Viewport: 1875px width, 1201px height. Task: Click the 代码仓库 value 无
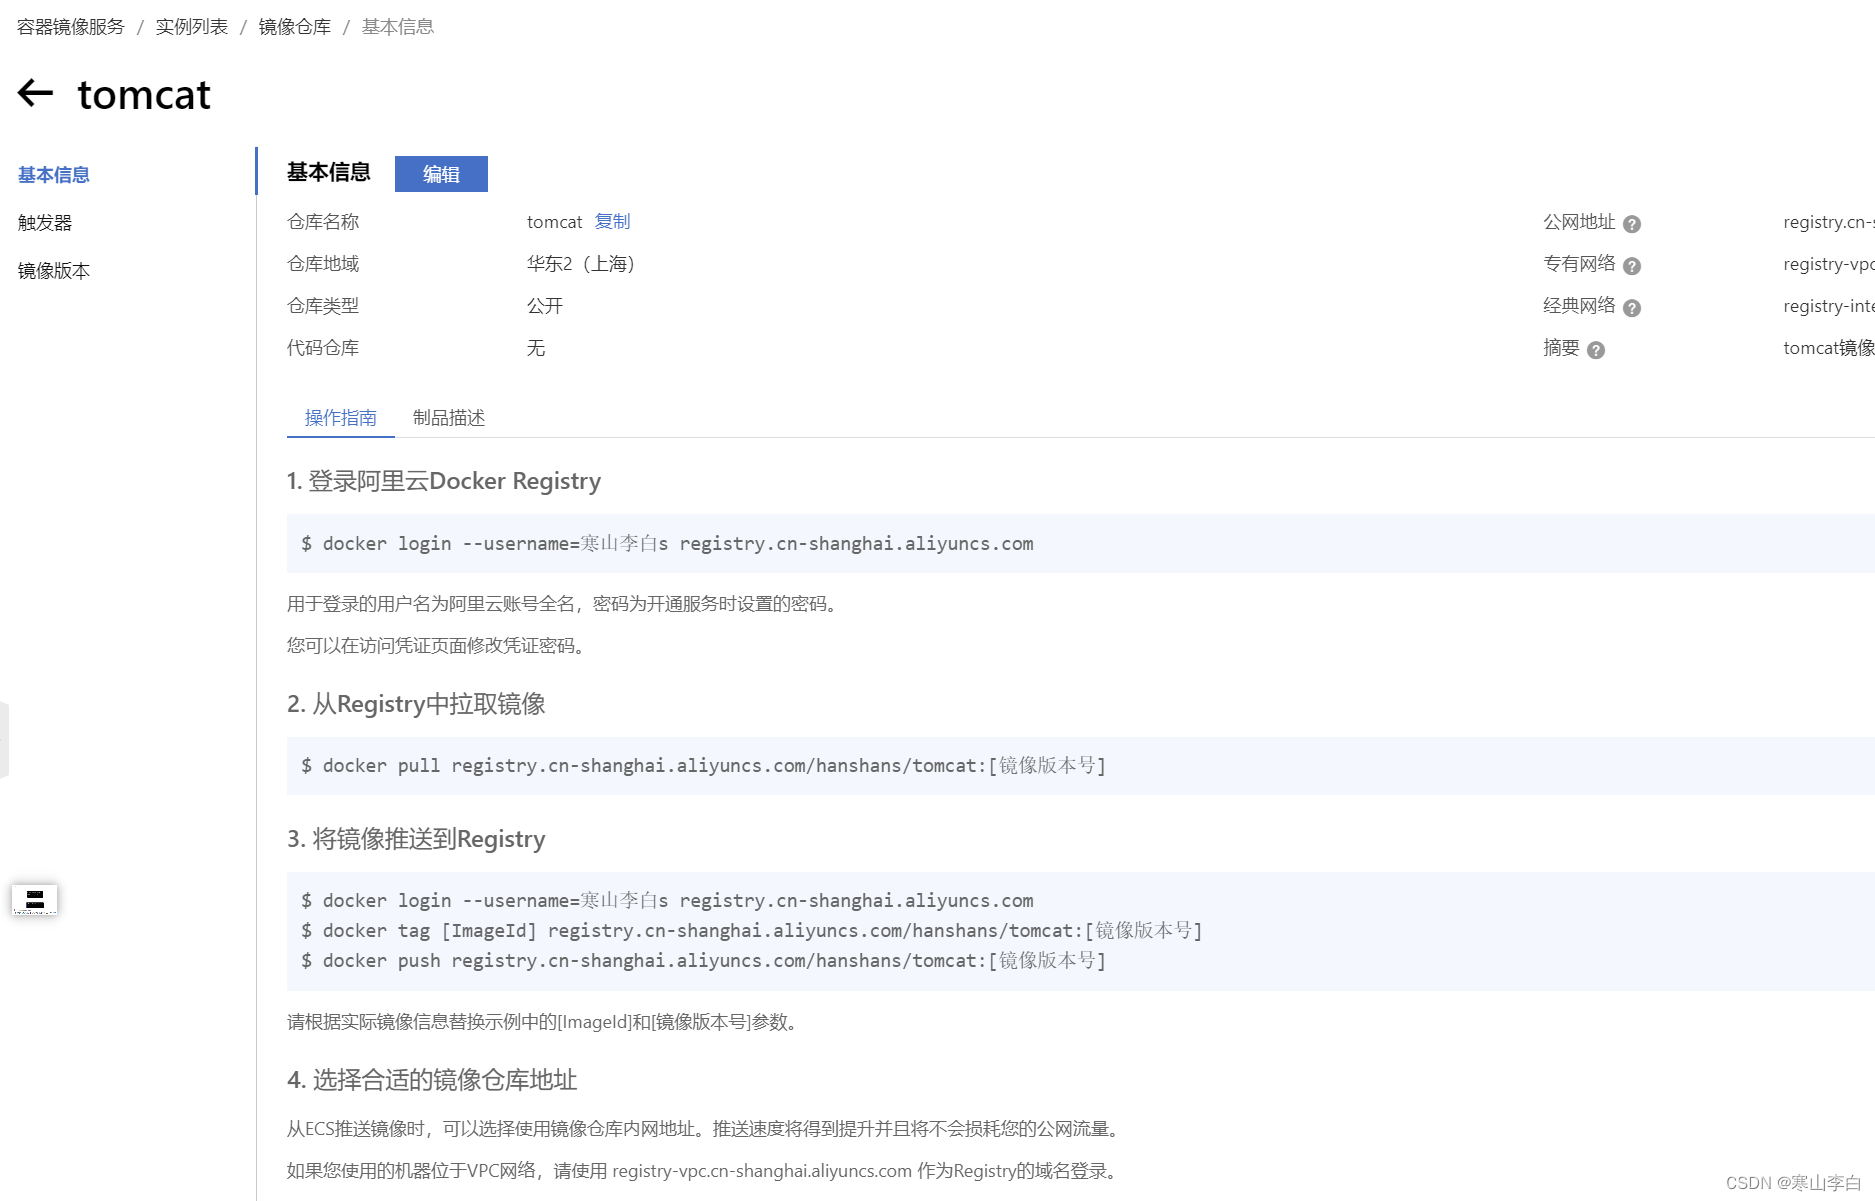point(536,348)
